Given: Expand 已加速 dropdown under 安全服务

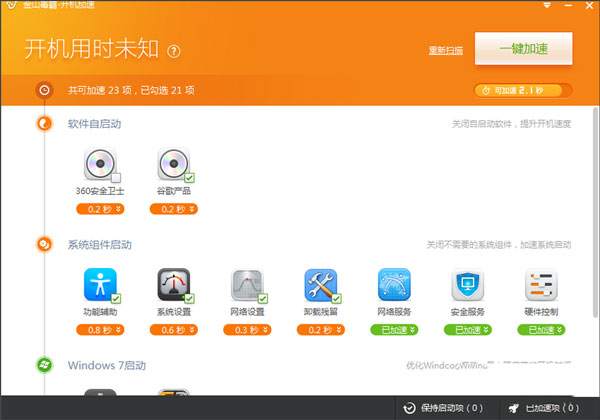Looking at the screenshot, I should [468, 330].
